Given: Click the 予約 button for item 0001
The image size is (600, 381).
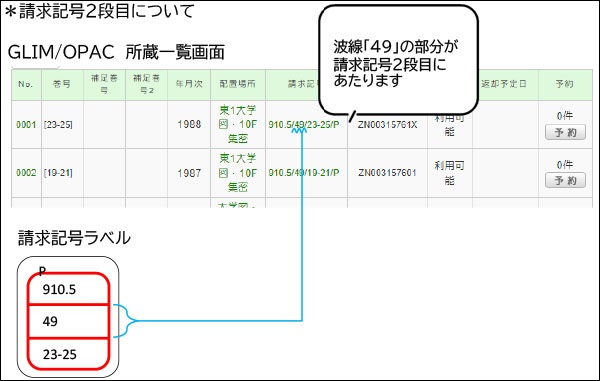Looking at the screenshot, I should 565,132.
